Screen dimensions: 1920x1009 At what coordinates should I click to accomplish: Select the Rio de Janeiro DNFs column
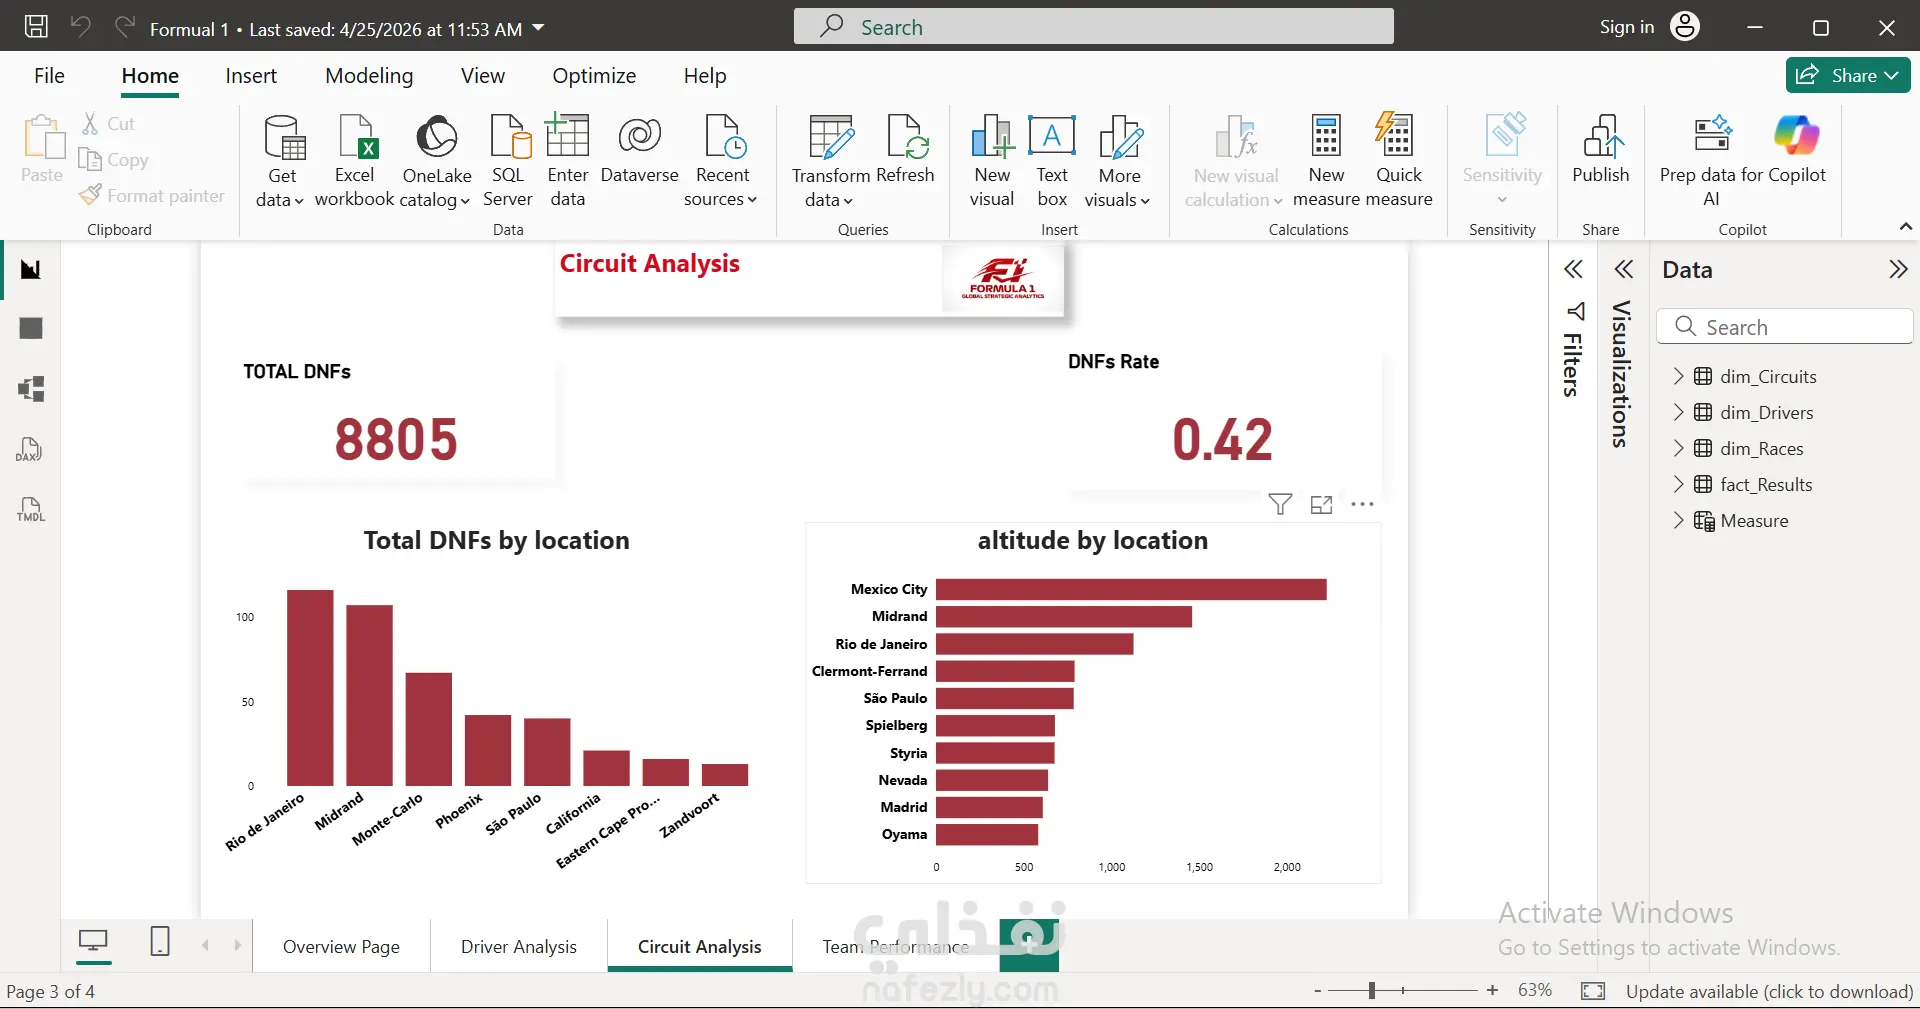coord(310,687)
